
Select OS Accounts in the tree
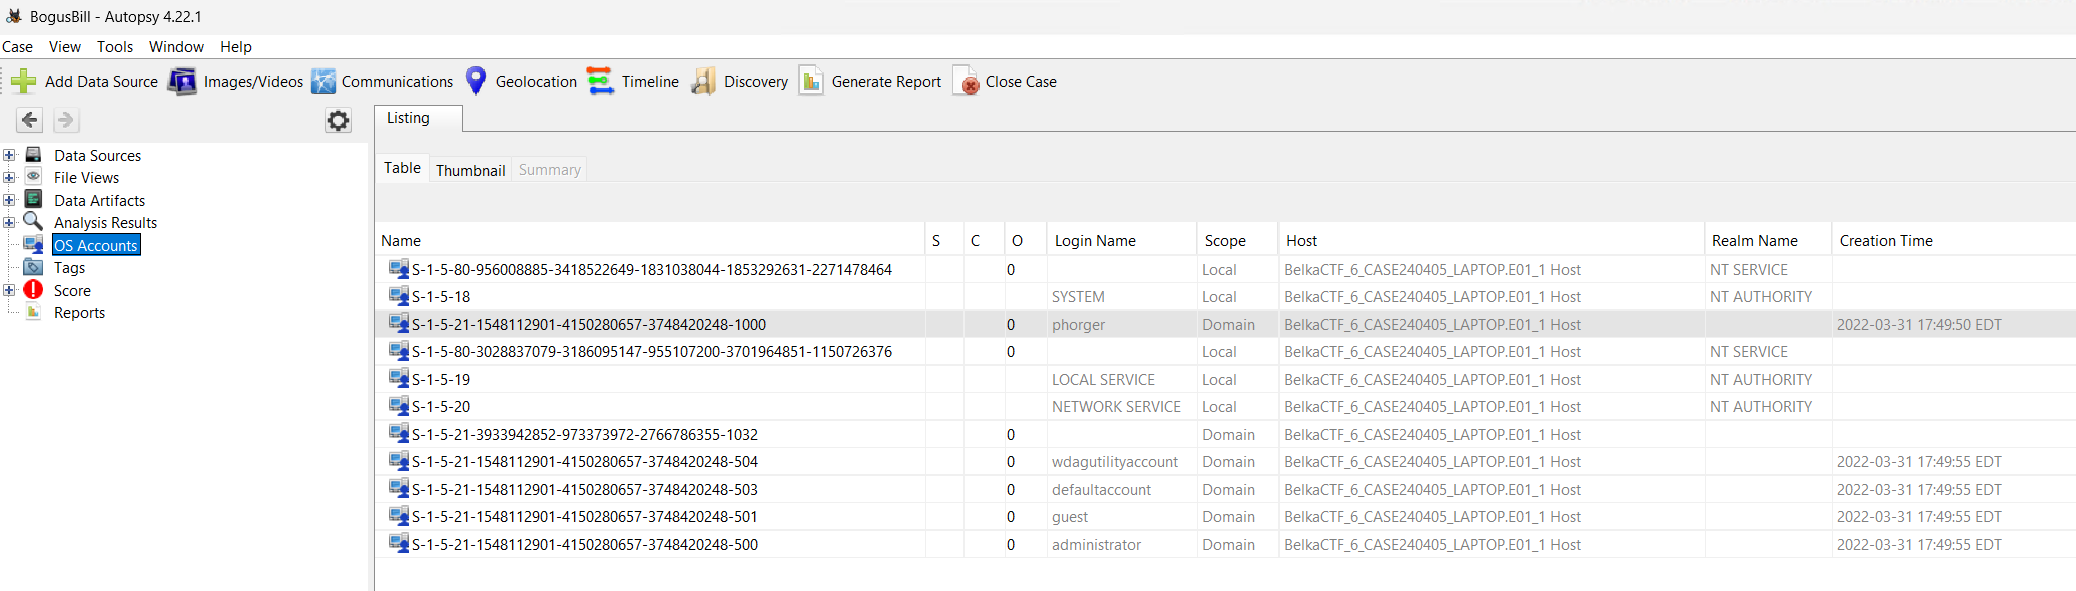[96, 245]
